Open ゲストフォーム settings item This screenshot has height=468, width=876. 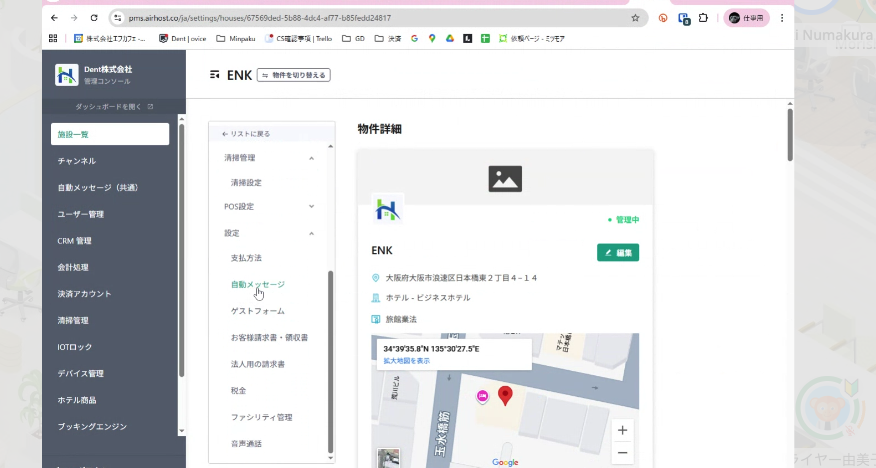(x=257, y=311)
